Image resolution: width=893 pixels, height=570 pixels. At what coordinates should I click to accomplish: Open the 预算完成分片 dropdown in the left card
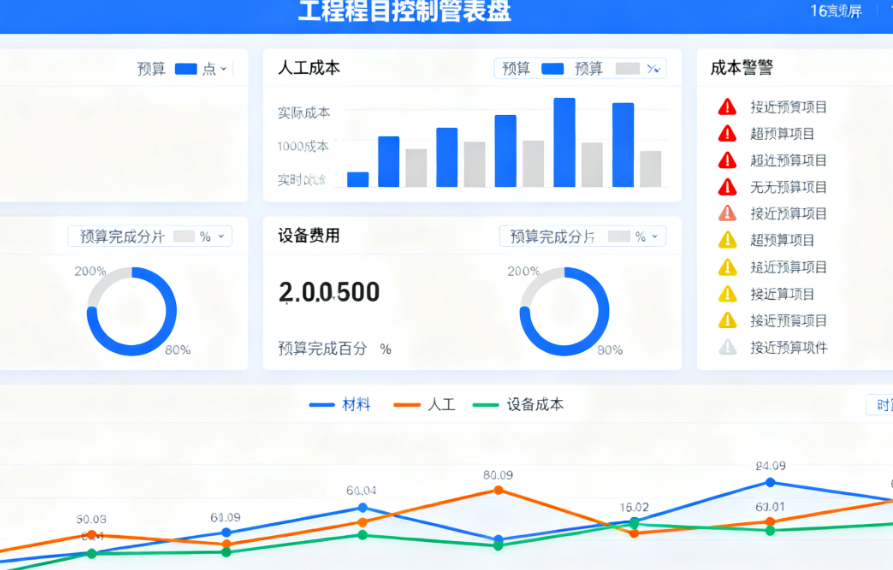[x=150, y=236]
